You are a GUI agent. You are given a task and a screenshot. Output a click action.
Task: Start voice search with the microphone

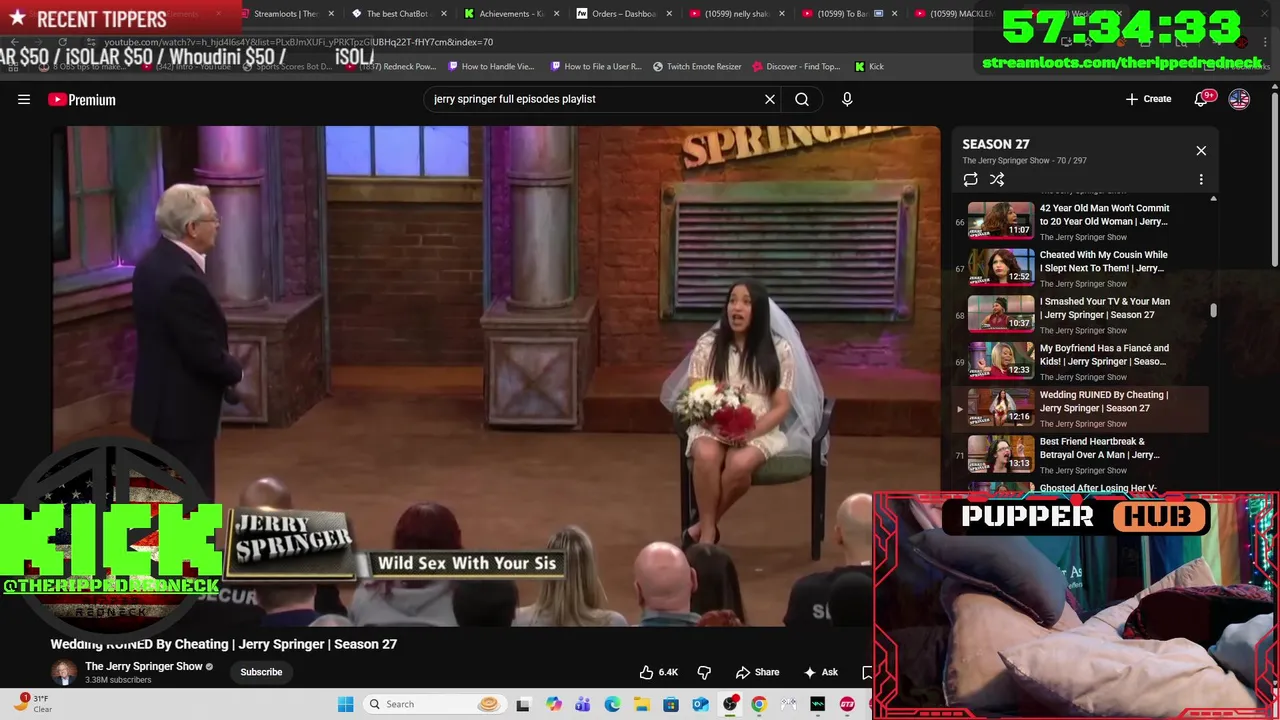click(847, 99)
